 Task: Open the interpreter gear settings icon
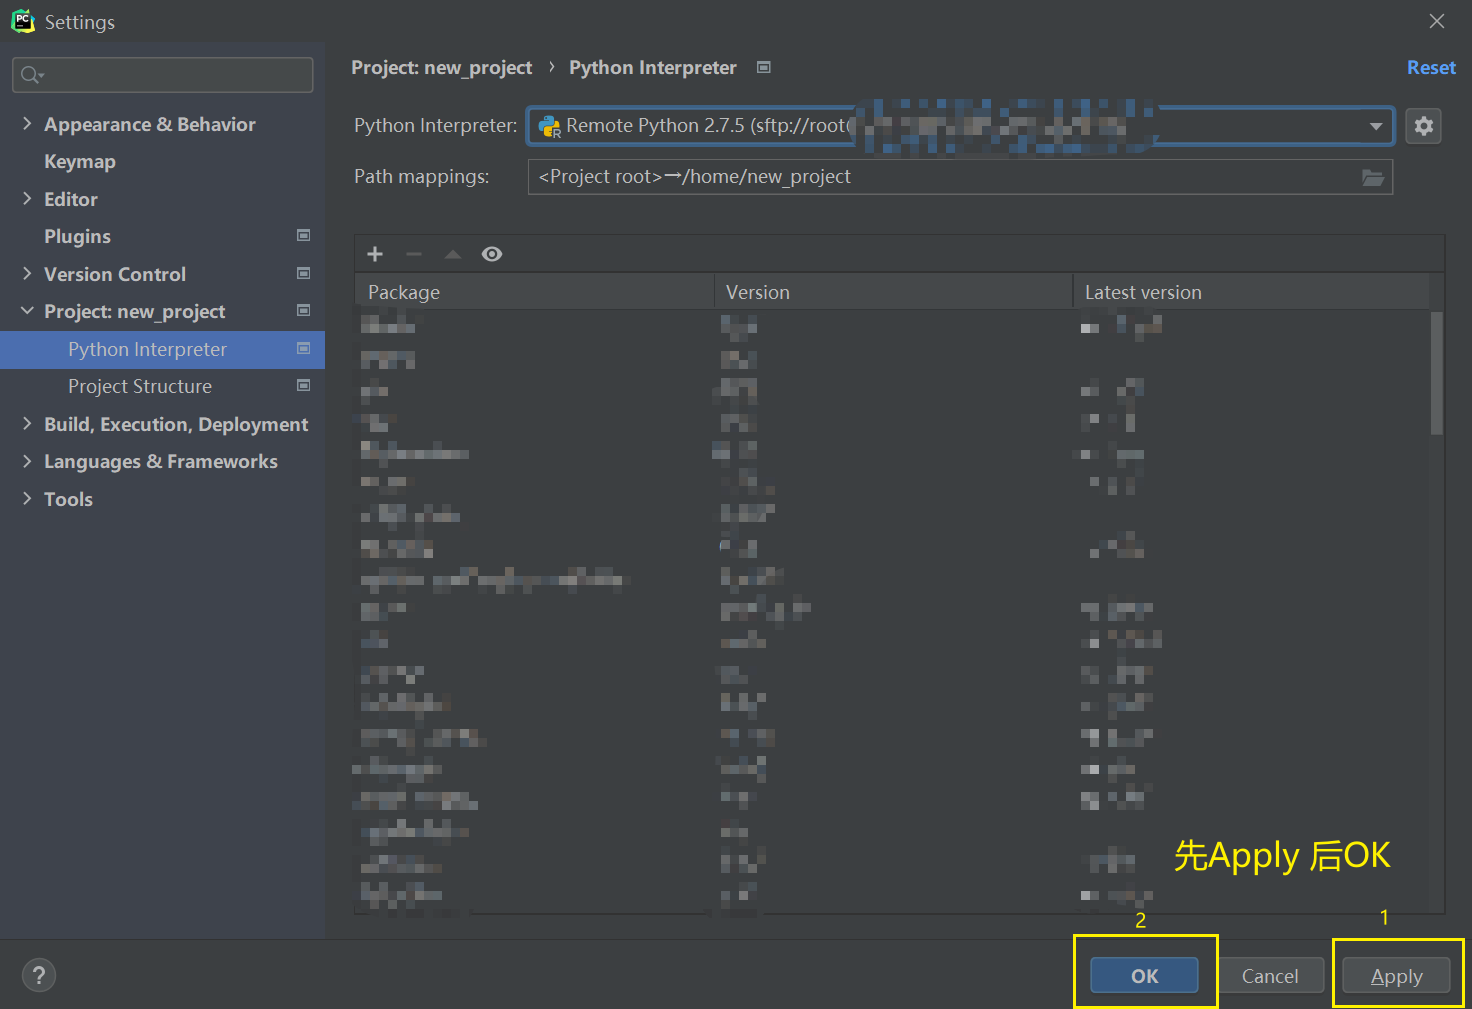pyautogui.click(x=1423, y=126)
